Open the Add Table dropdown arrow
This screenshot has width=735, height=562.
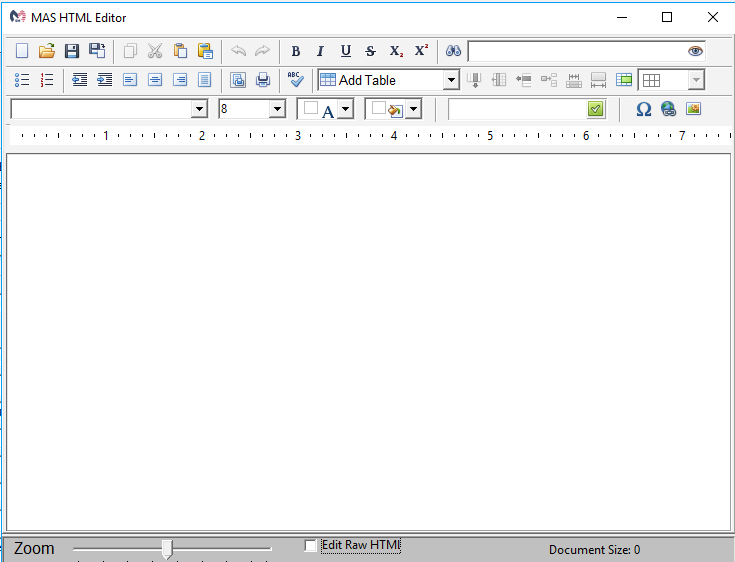pyautogui.click(x=451, y=80)
